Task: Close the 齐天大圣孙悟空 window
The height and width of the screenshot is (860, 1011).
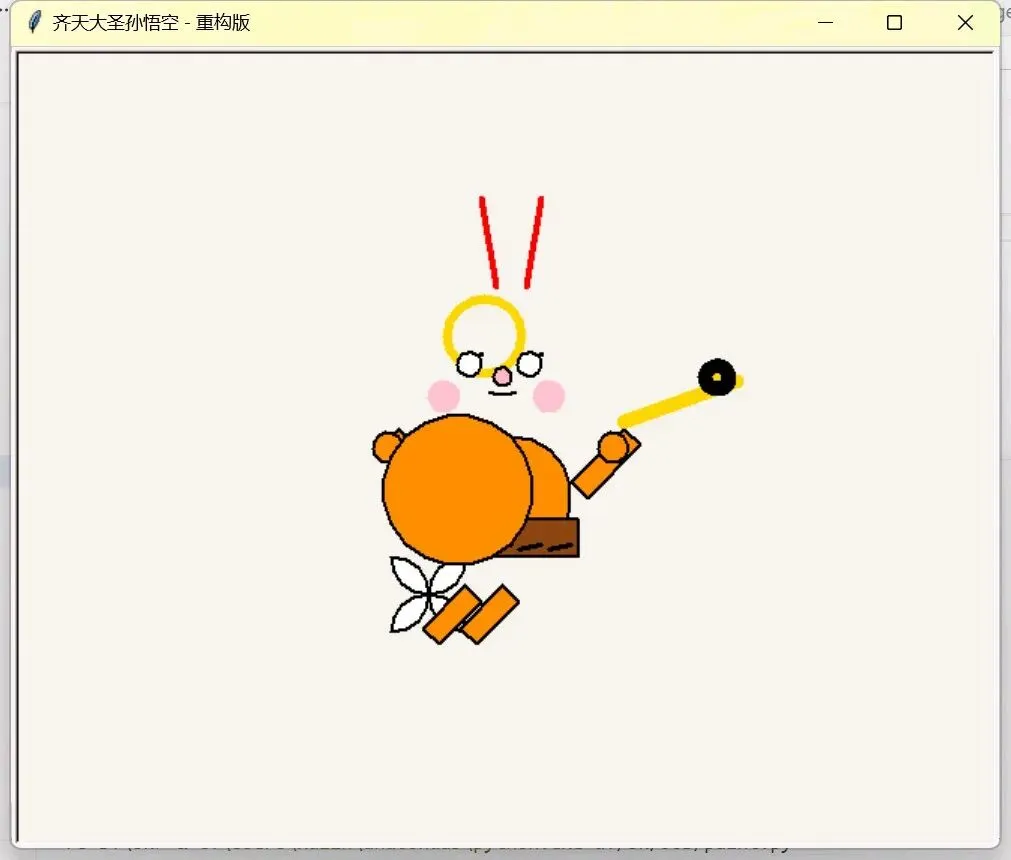Action: click(965, 23)
